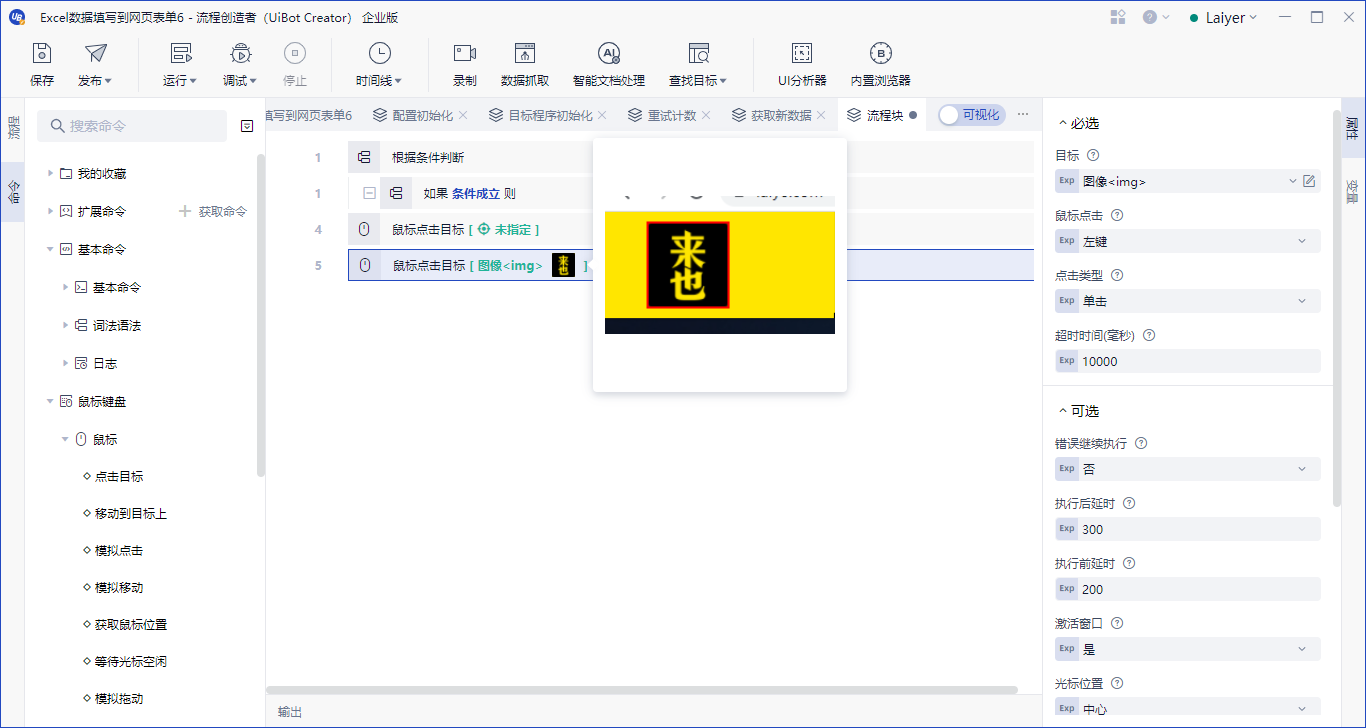
Task: Expand the 我的收藏 tree node
Action: pos(50,174)
